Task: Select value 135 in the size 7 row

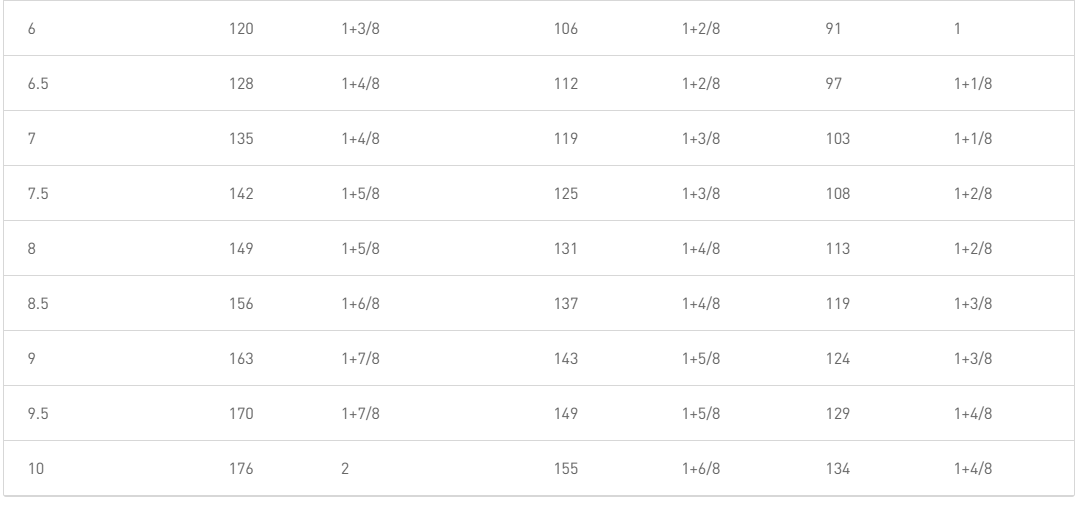Action: click(x=241, y=139)
